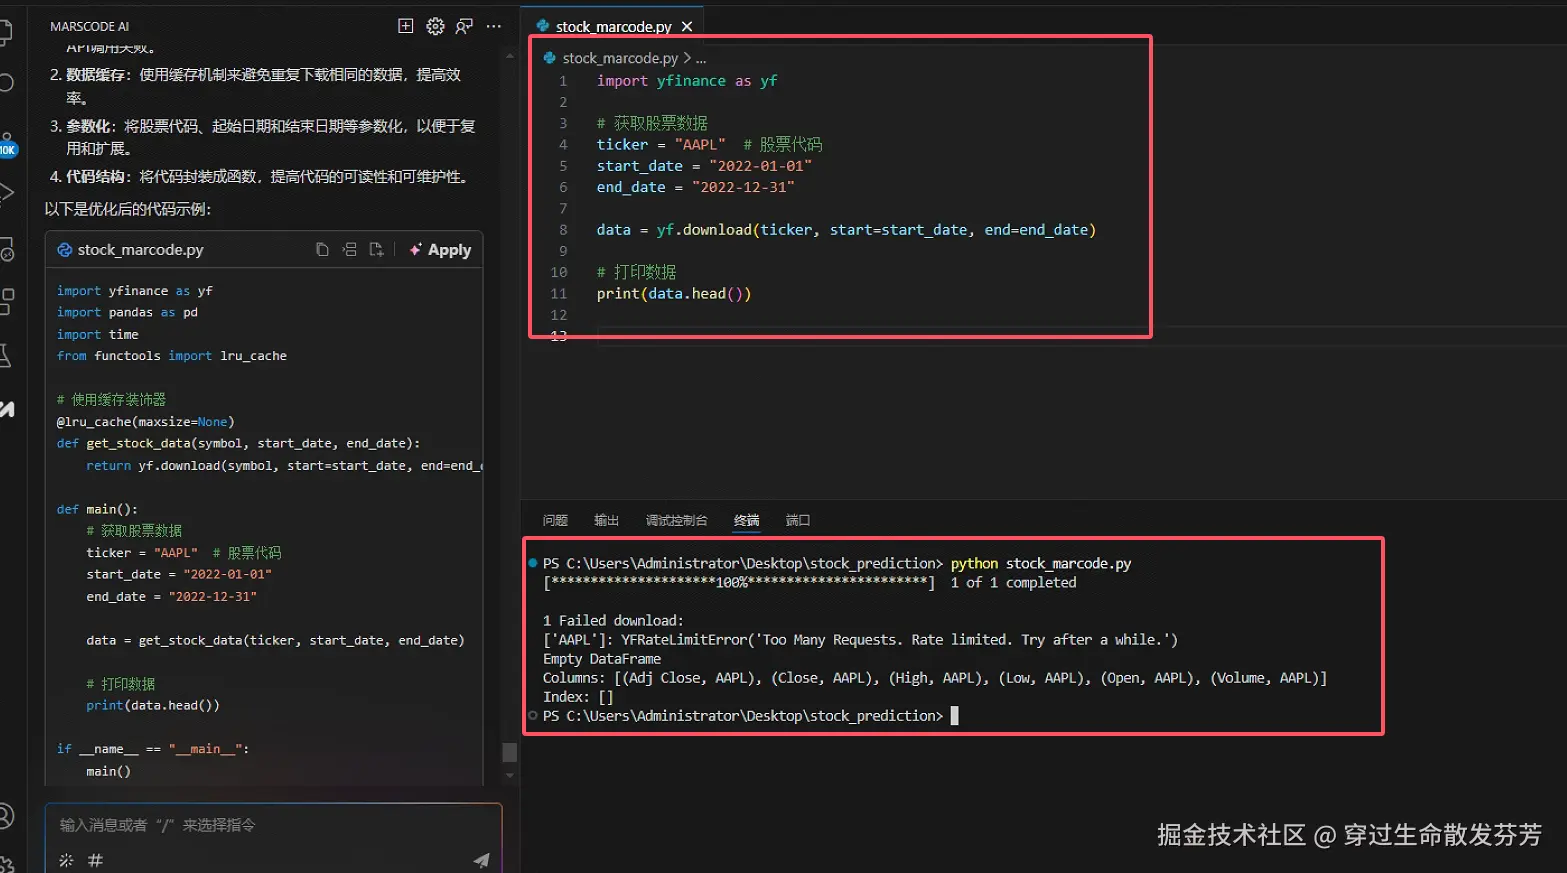Click chat code def get_stock_data line
This screenshot has height=873, width=1567.
tap(238, 444)
